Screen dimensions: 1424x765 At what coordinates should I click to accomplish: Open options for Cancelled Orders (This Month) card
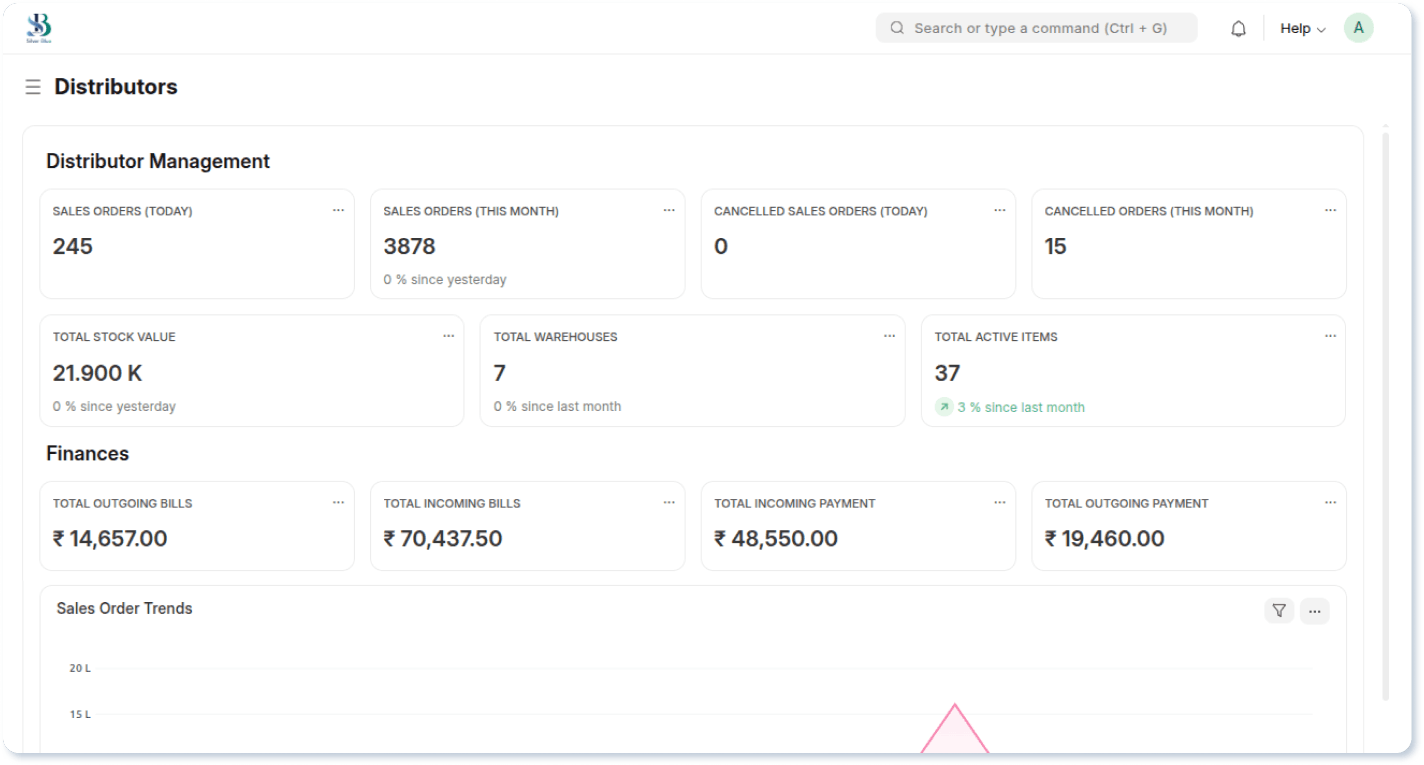tap(1330, 210)
